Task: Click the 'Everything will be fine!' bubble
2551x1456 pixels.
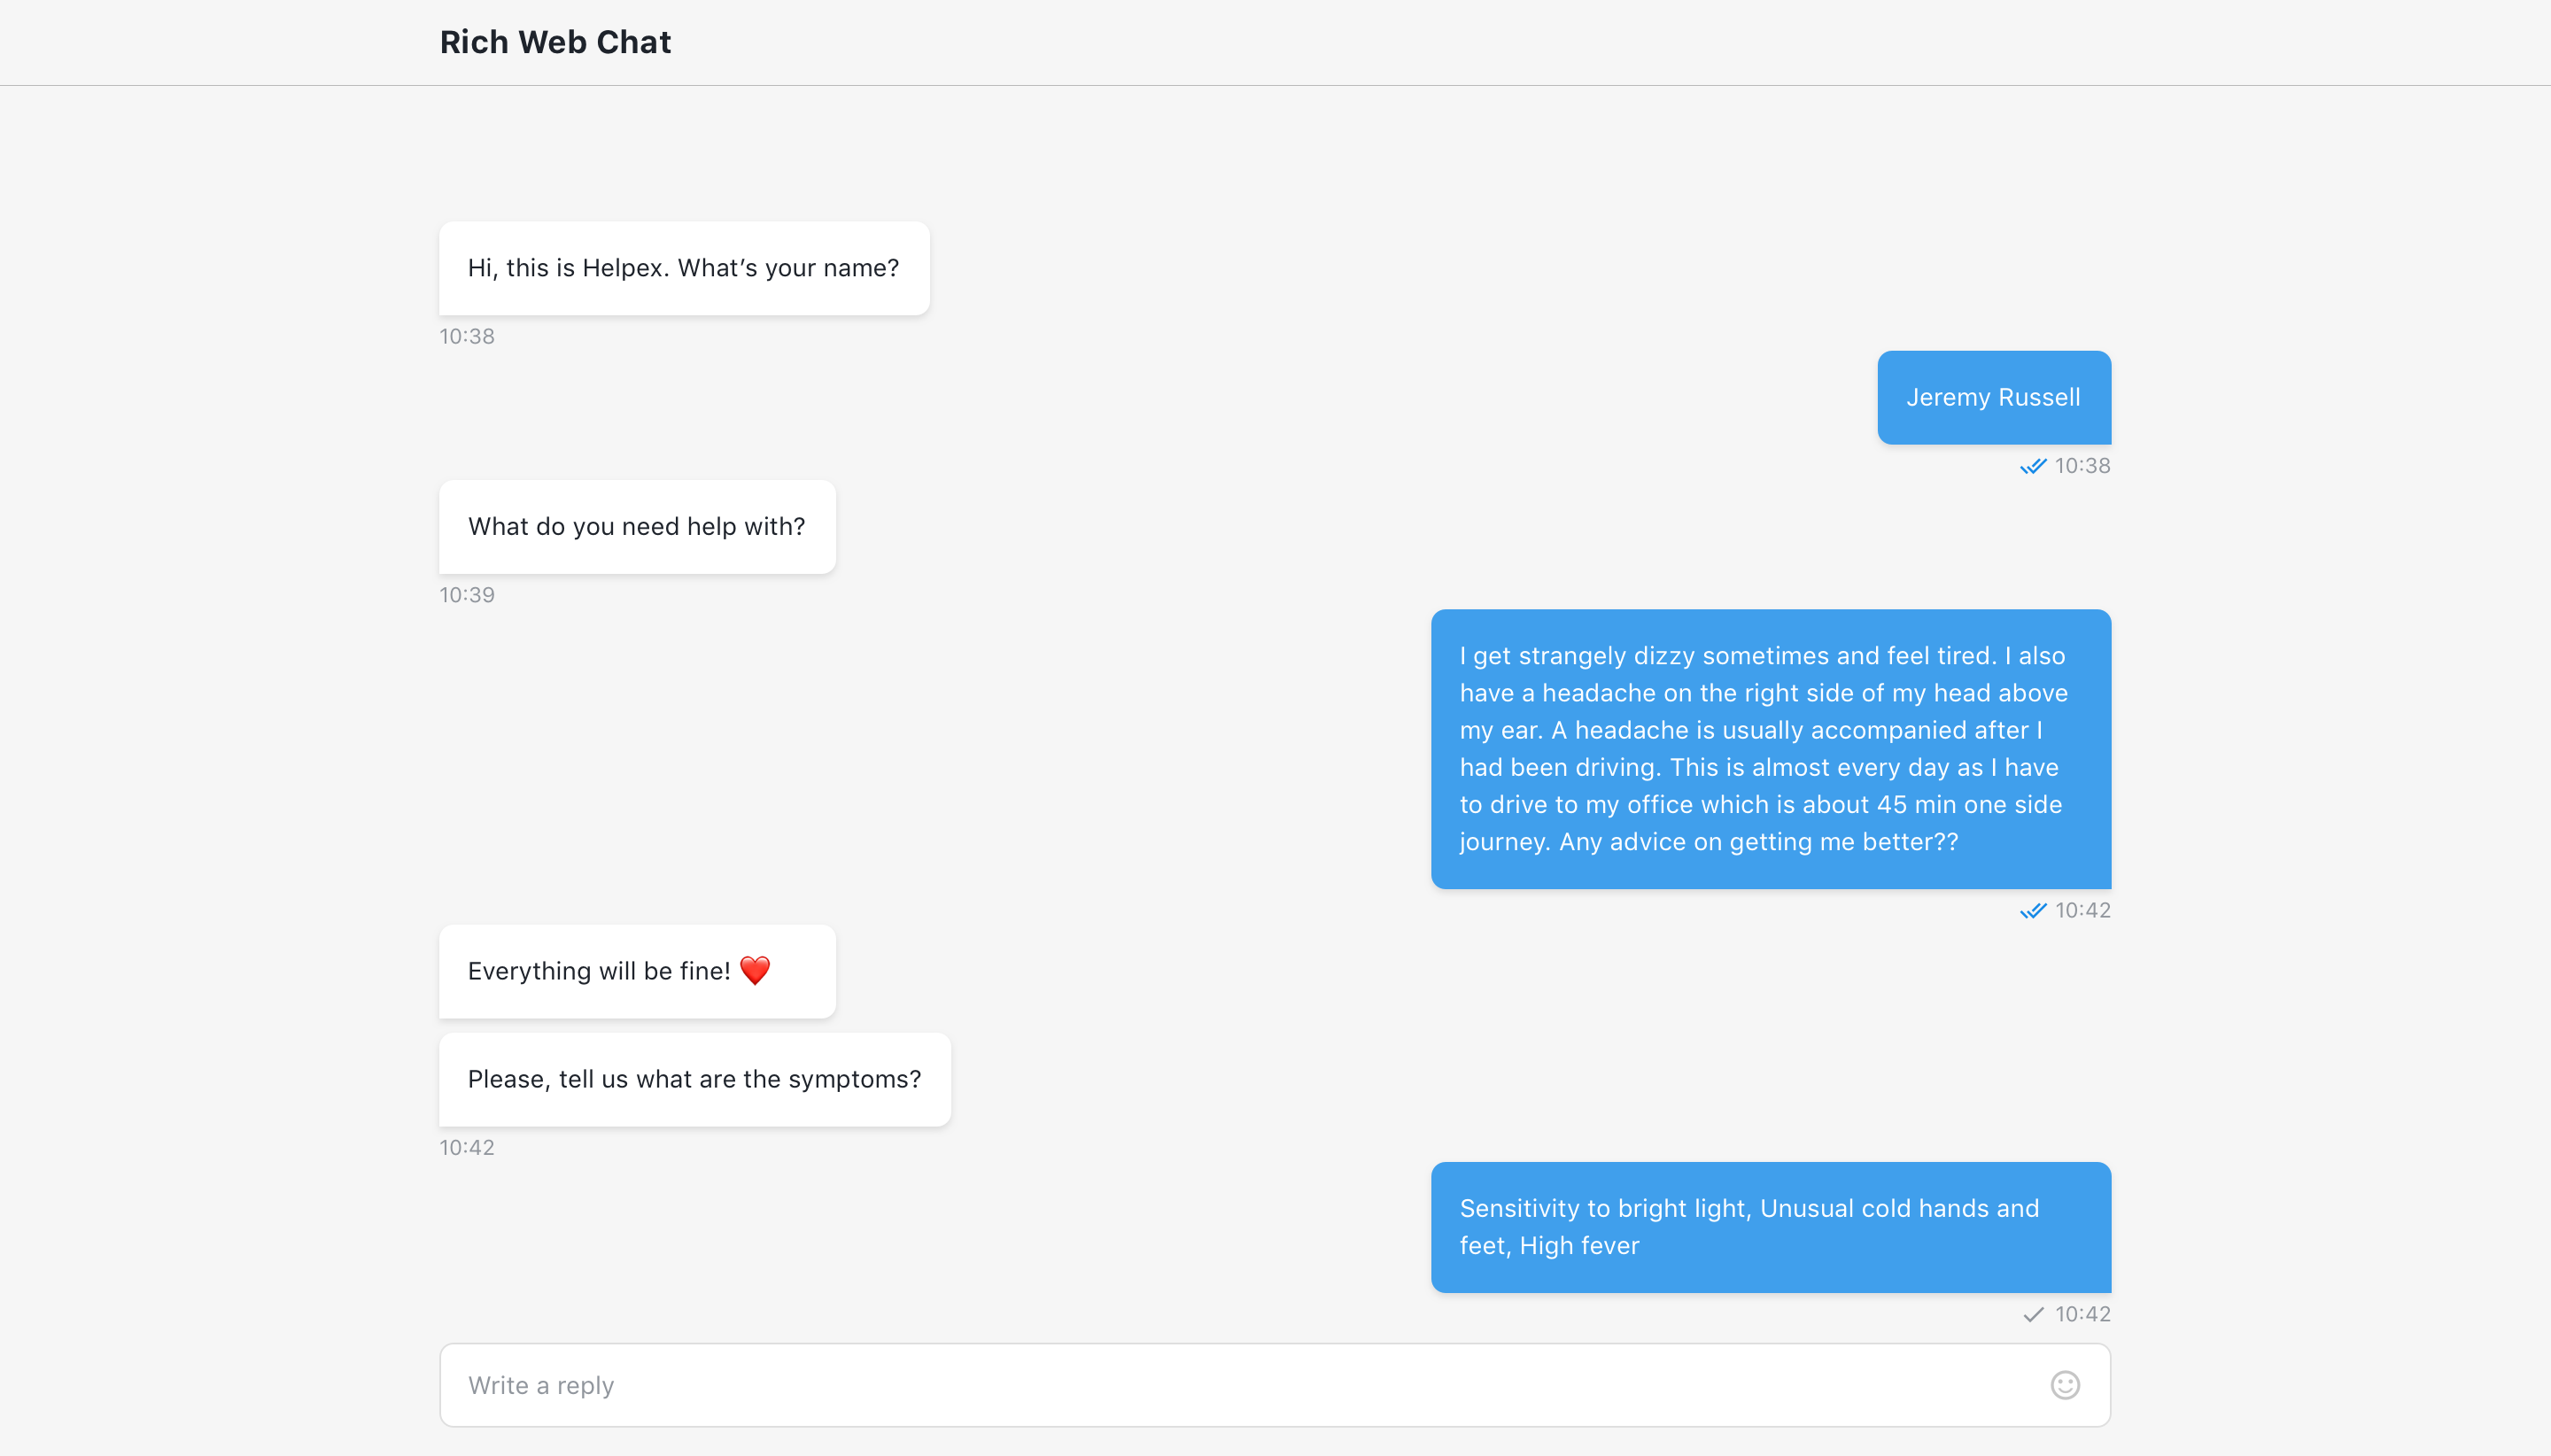Action: [x=637, y=971]
